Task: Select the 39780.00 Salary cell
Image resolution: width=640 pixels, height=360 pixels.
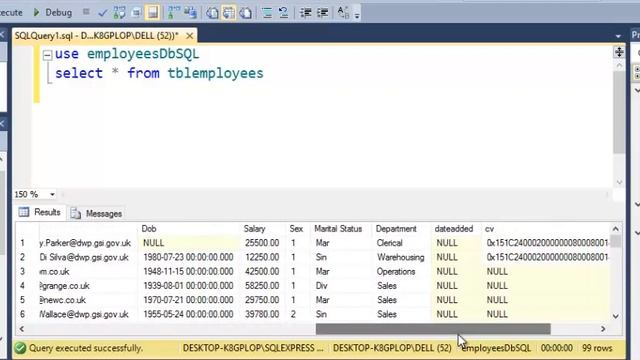Action: (262, 314)
